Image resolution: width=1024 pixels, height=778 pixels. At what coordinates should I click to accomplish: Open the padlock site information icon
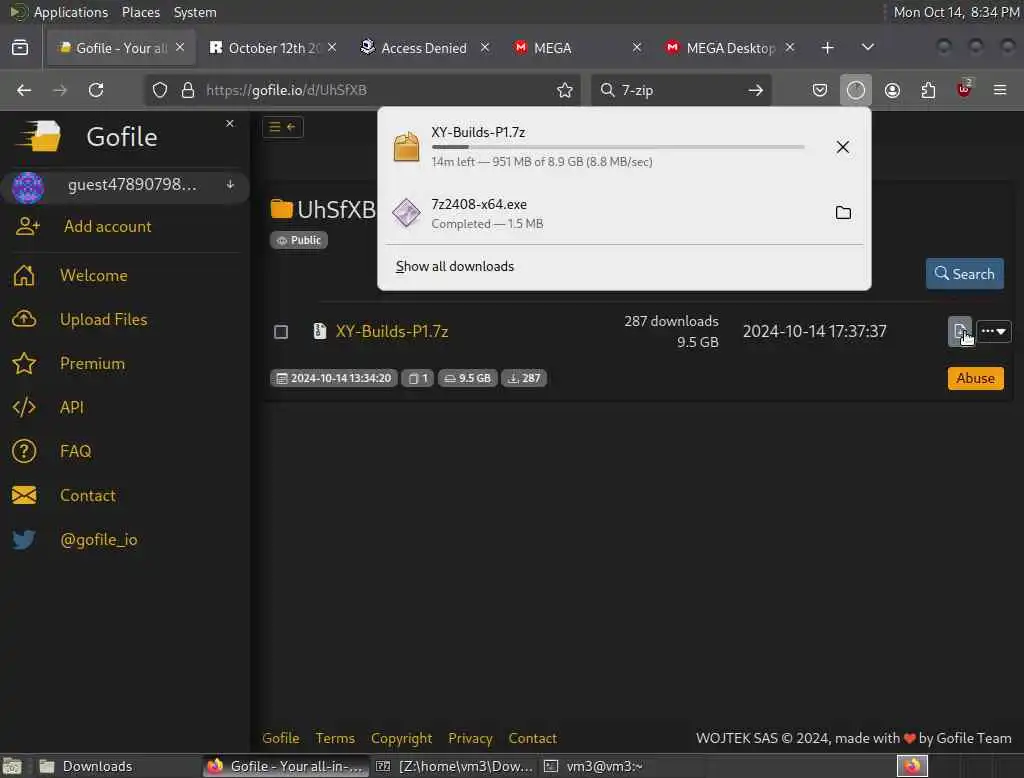coord(188,90)
